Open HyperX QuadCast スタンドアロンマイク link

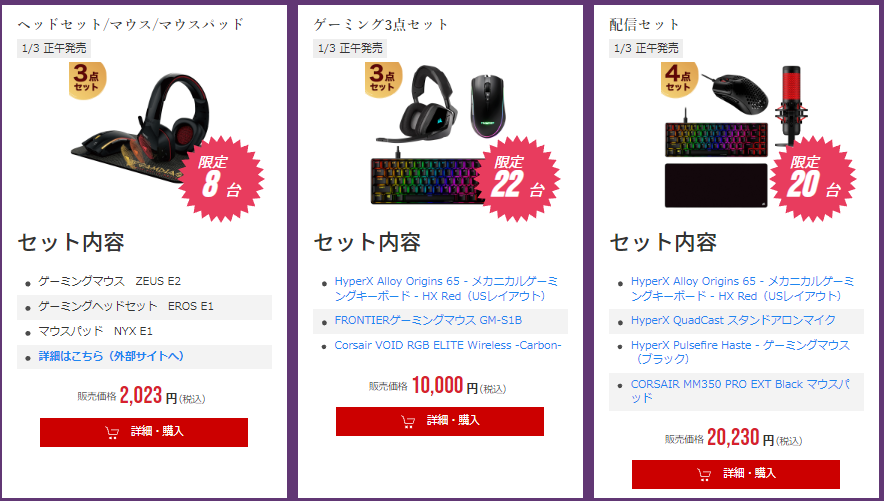click(x=733, y=320)
